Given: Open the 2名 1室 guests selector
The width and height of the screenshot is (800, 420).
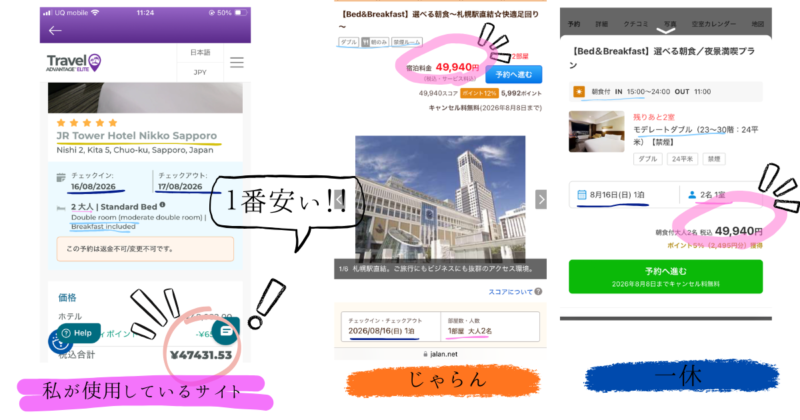Looking at the screenshot, I should tap(721, 194).
